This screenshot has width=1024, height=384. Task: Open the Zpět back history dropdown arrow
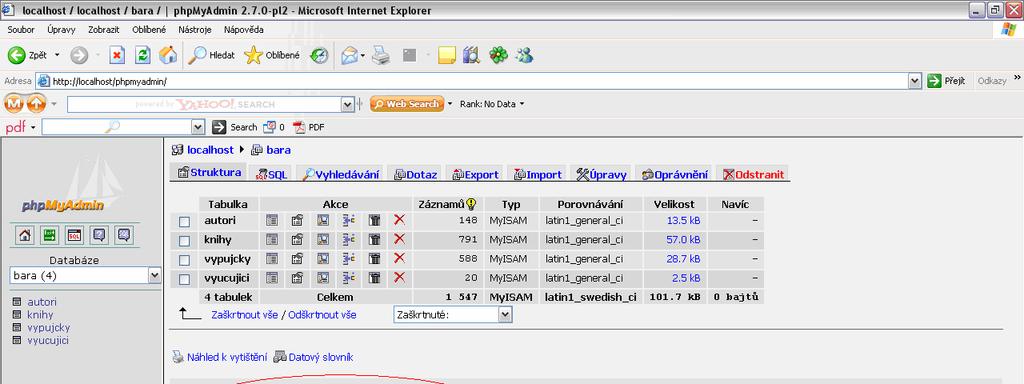[x=57, y=56]
